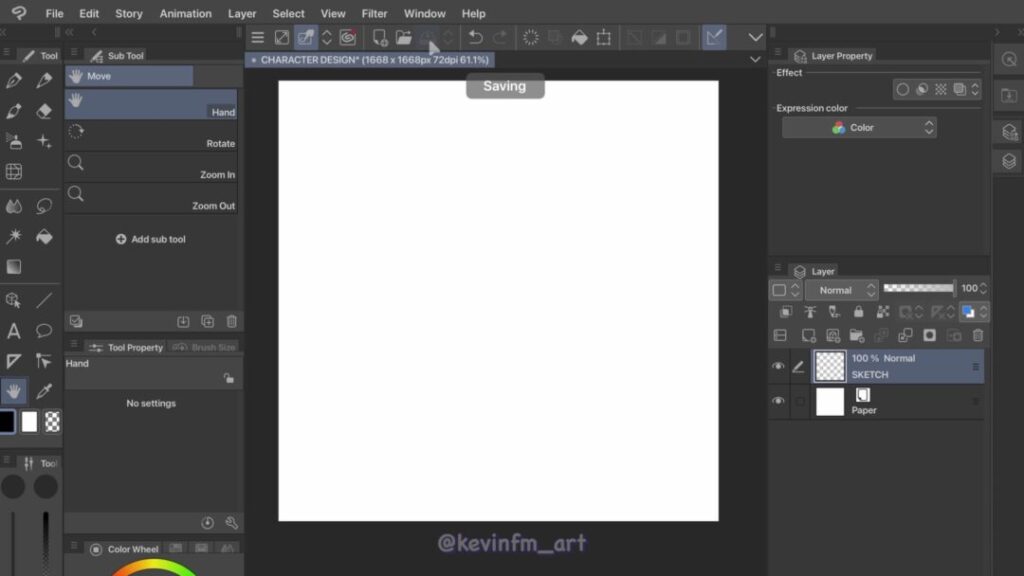The width and height of the screenshot is (1024, 576).
Task: Select the Zoom Out sub tool
Action: click(x=151, y=199)
